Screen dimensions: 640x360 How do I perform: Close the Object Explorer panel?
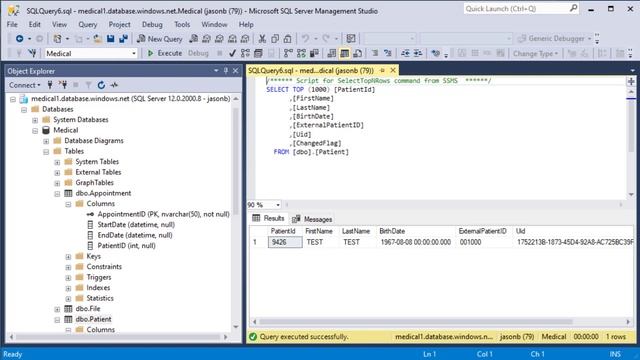click(x=236, y=71)
